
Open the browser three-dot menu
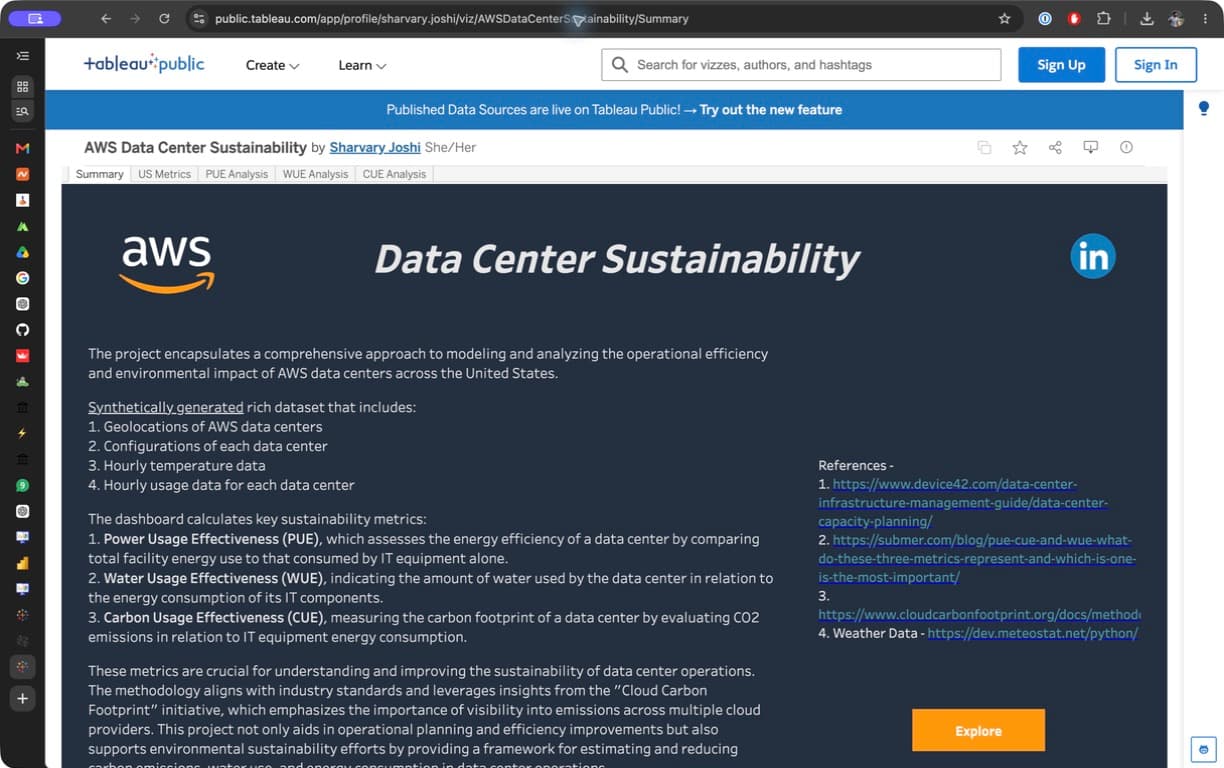[x=1205, y=19]
